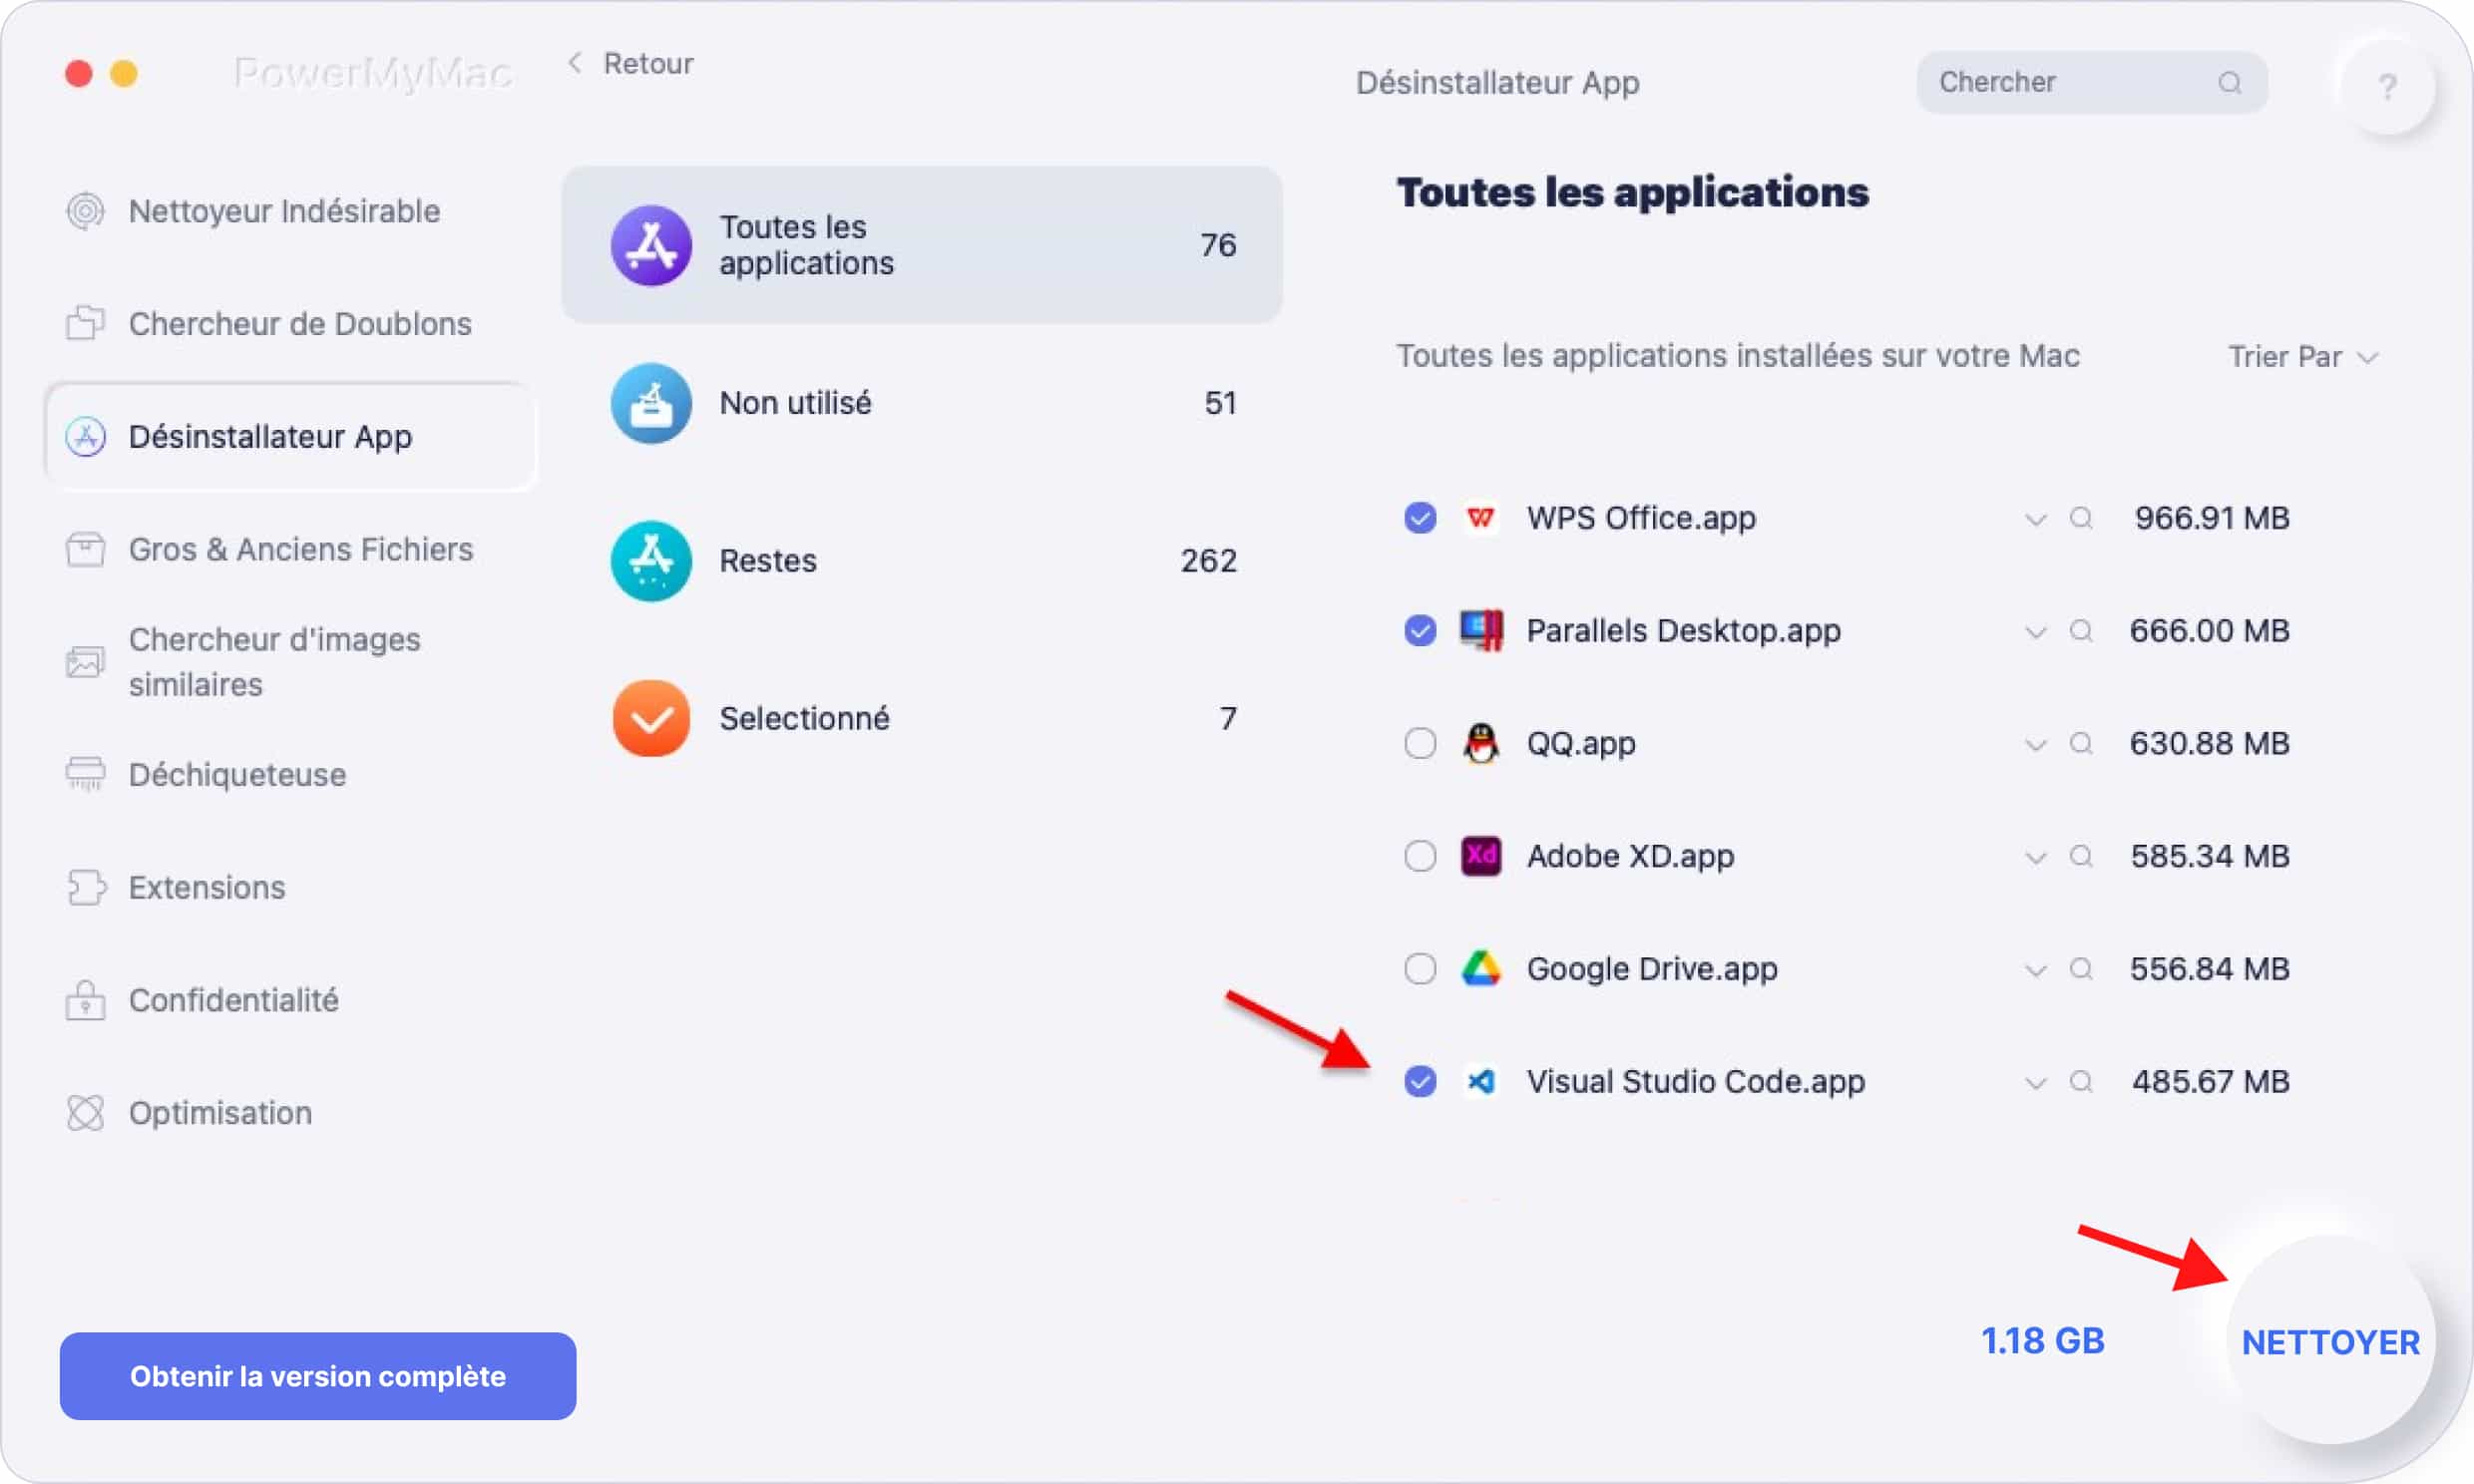
Task: Click the orange Selectionné checkmark icon
Action: coord(651,719)
